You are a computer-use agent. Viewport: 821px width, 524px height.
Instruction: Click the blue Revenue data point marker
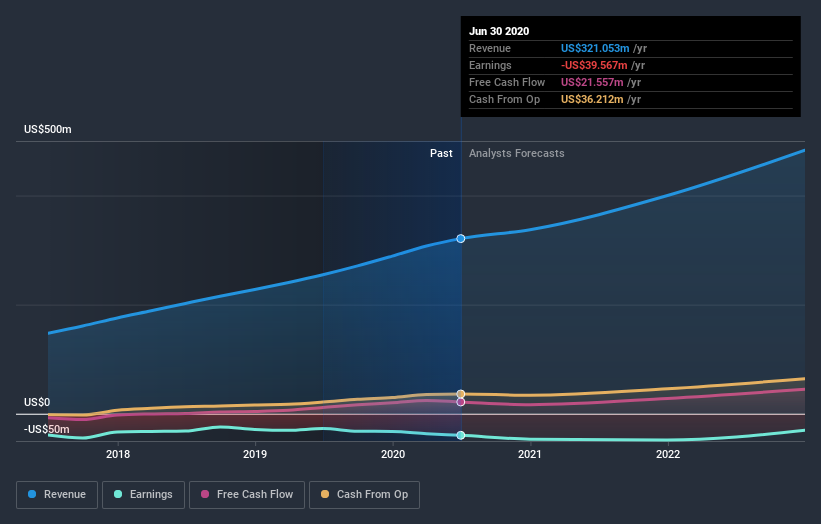tap(461, 239)
